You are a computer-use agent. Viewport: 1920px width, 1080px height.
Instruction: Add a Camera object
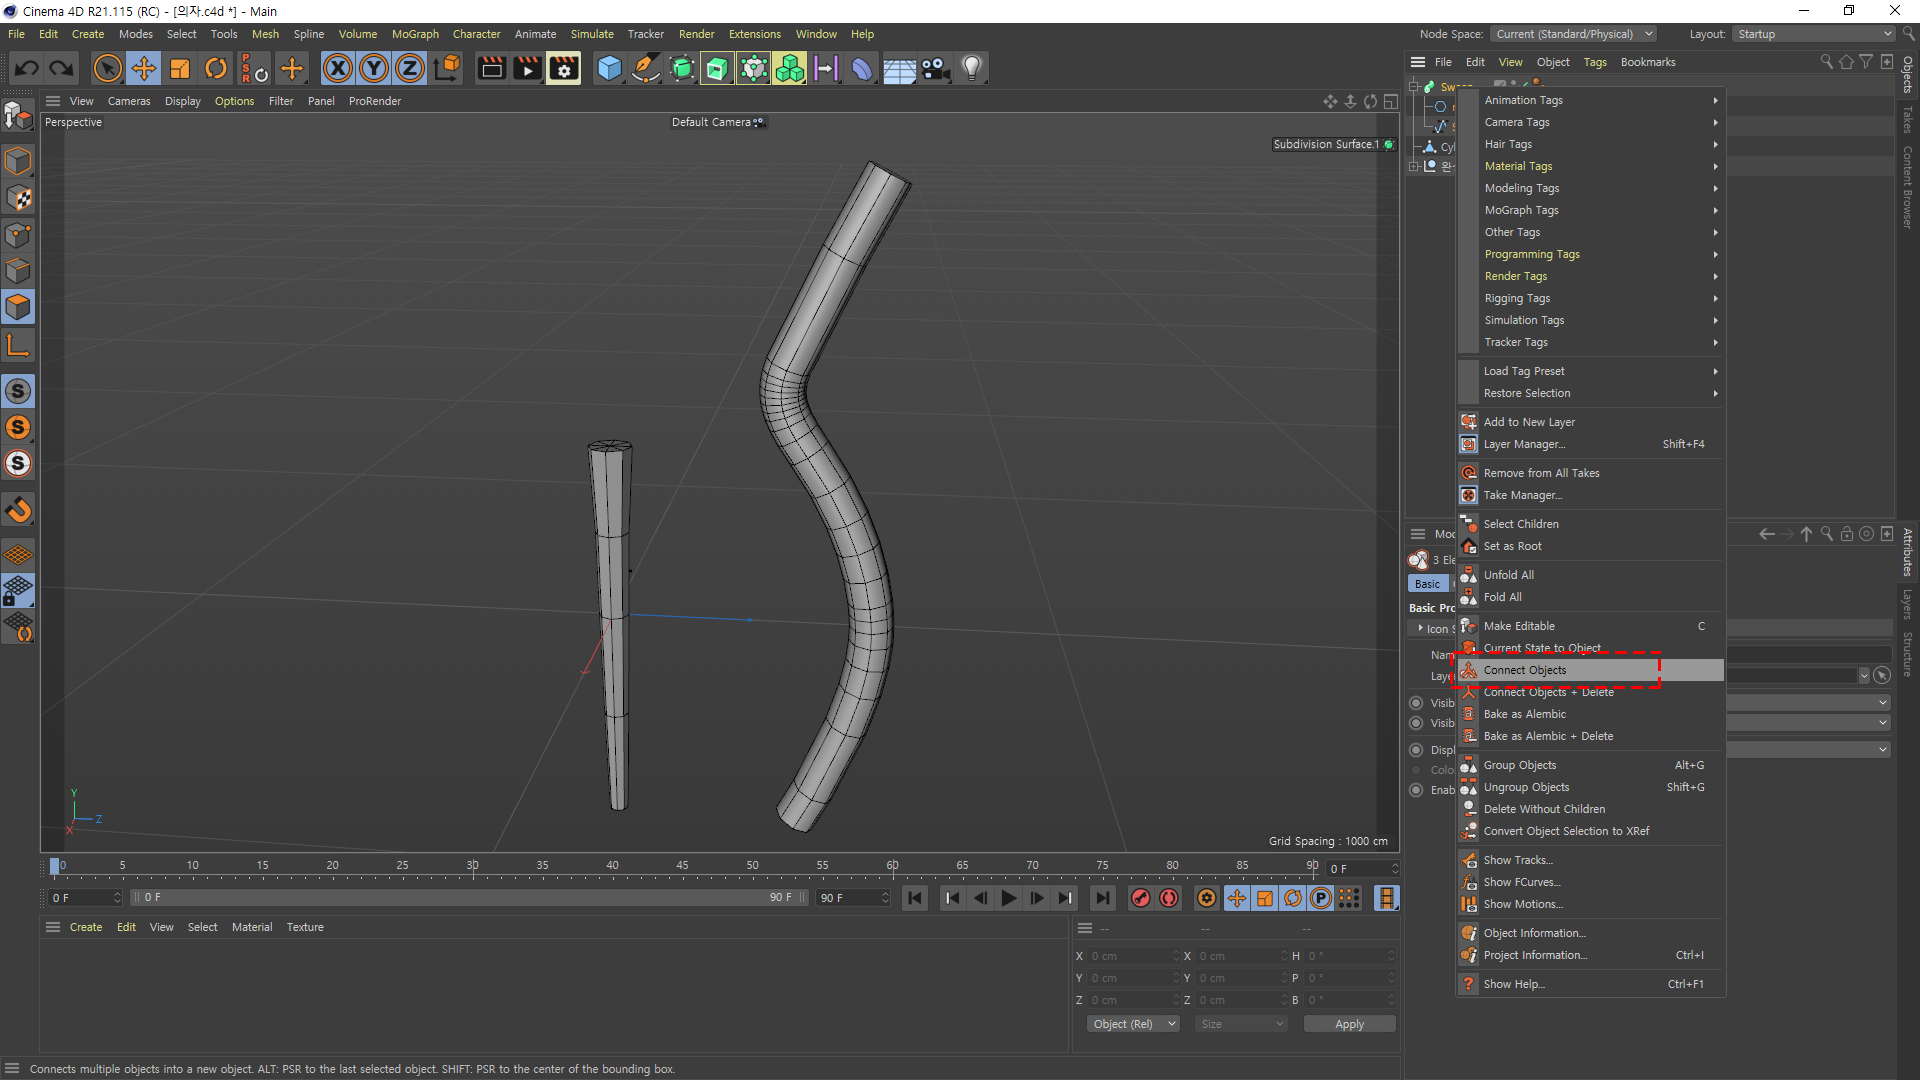tap(935, 68)
